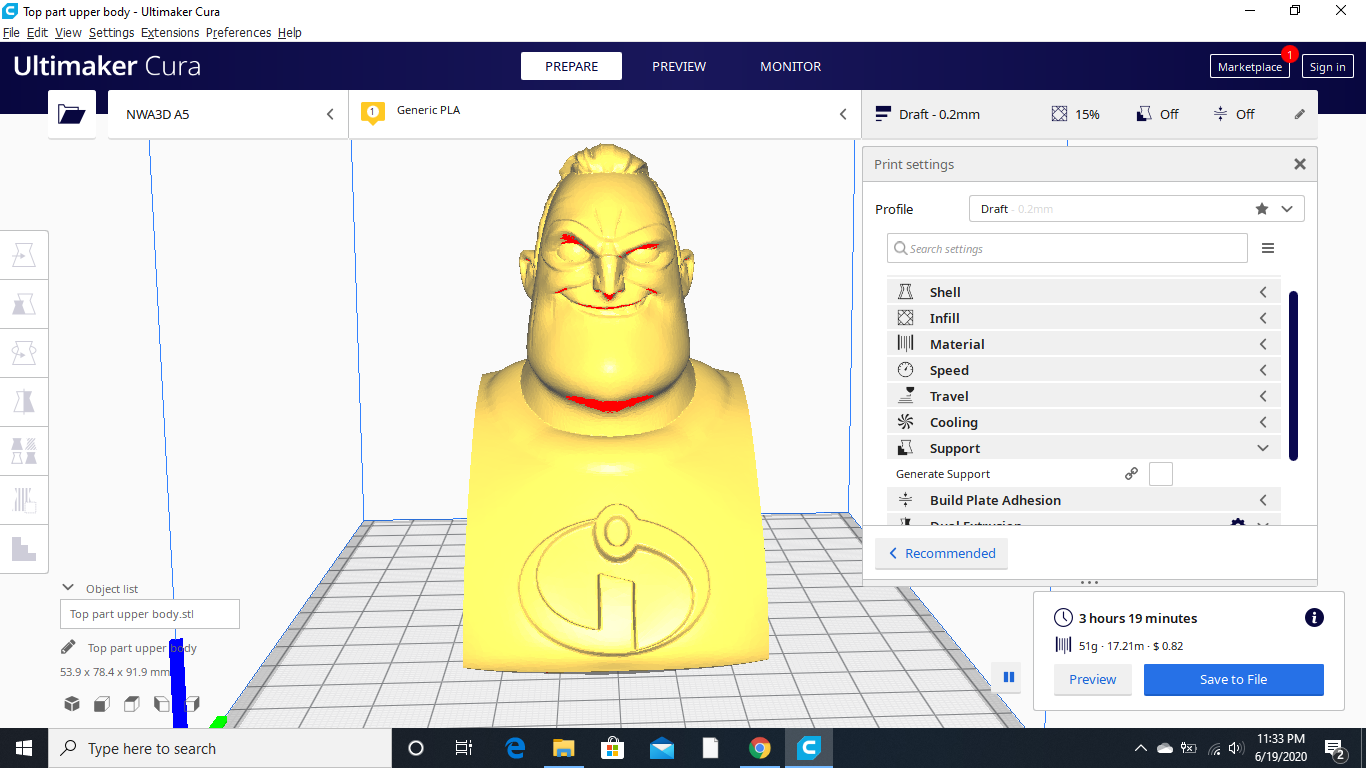Select the Rotate tool in left toolbar
Screen dimensions: 1366x768
pos(24,353)
